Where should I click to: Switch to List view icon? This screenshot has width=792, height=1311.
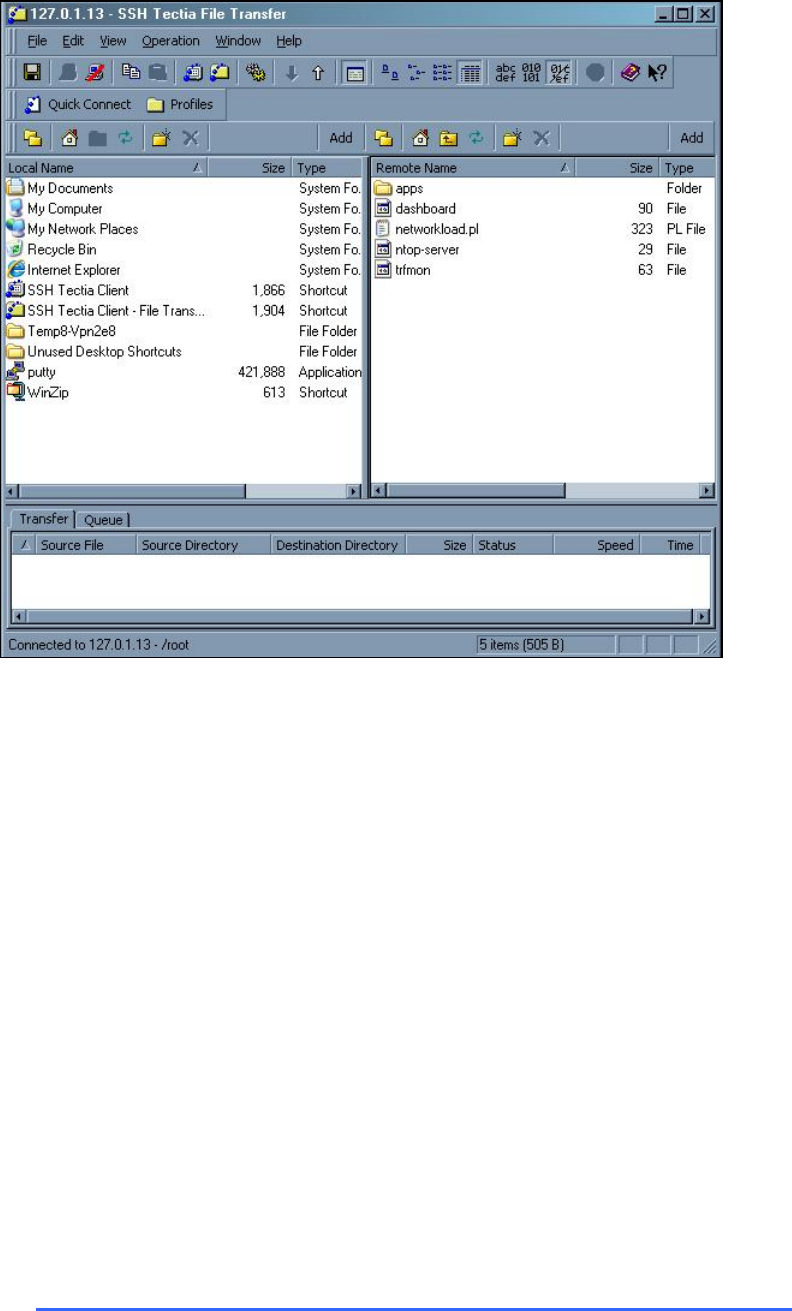[x=444, y=73]
